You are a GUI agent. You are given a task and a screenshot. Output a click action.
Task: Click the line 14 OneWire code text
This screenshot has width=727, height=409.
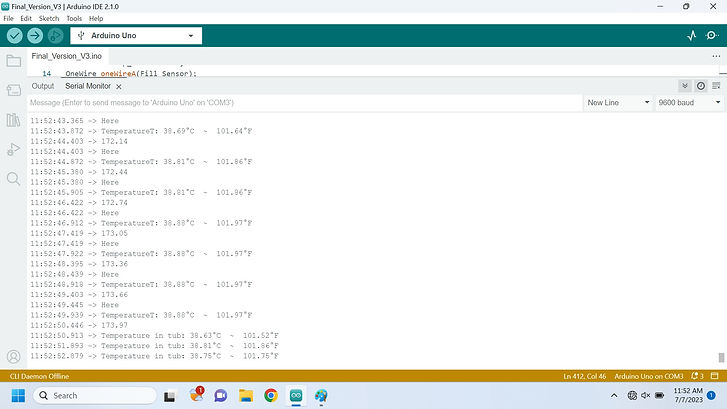(131, 73)
